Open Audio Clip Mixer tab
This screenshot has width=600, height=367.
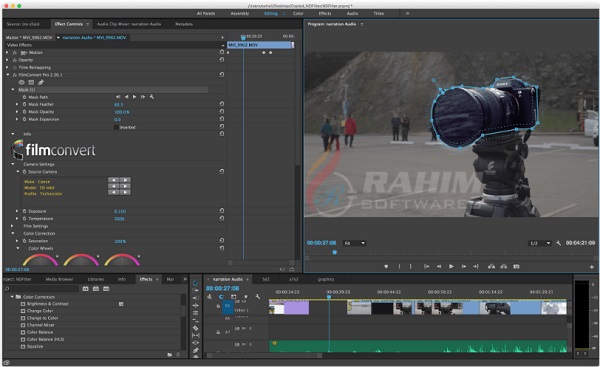129,24
